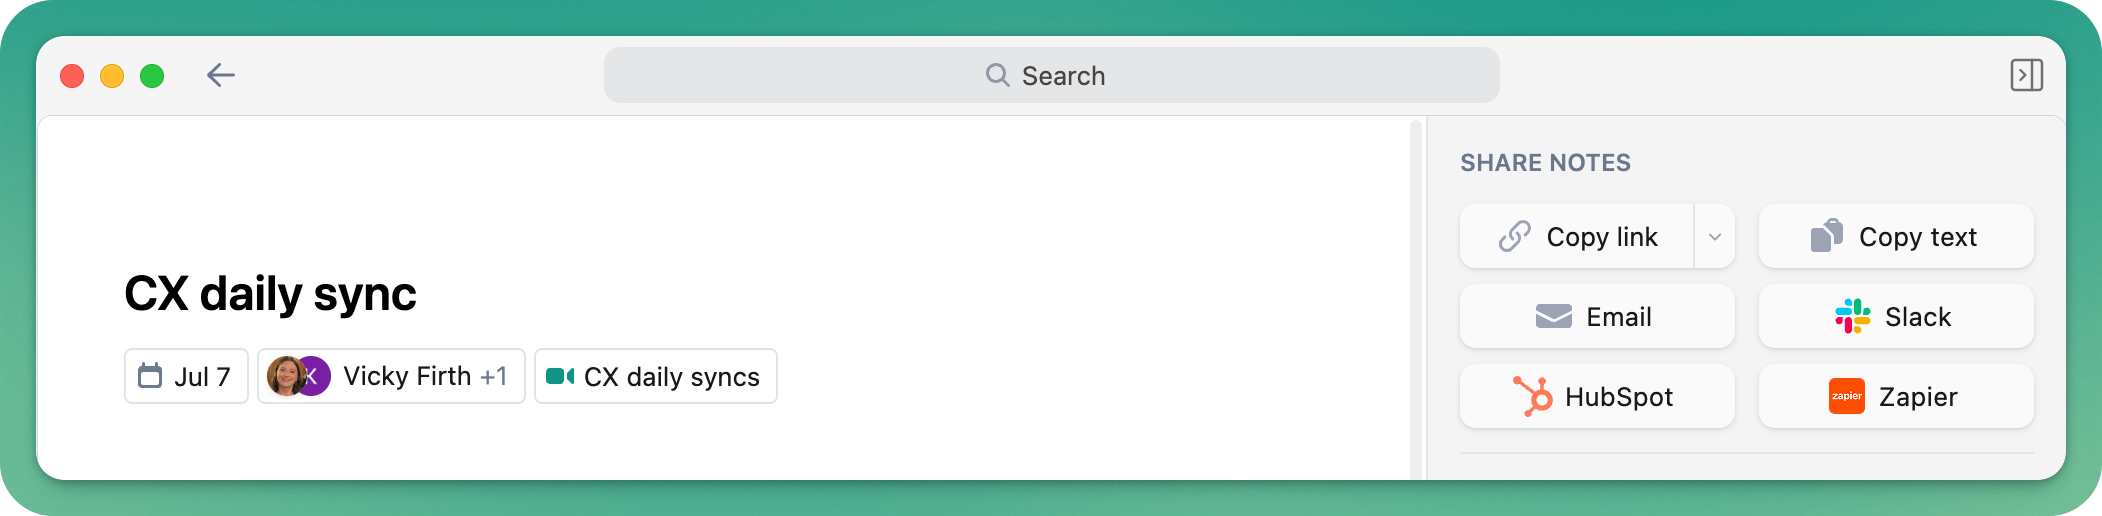Open the Jul 7 date chip
This screenshot has height=516, width=2102.
point(186,376)
